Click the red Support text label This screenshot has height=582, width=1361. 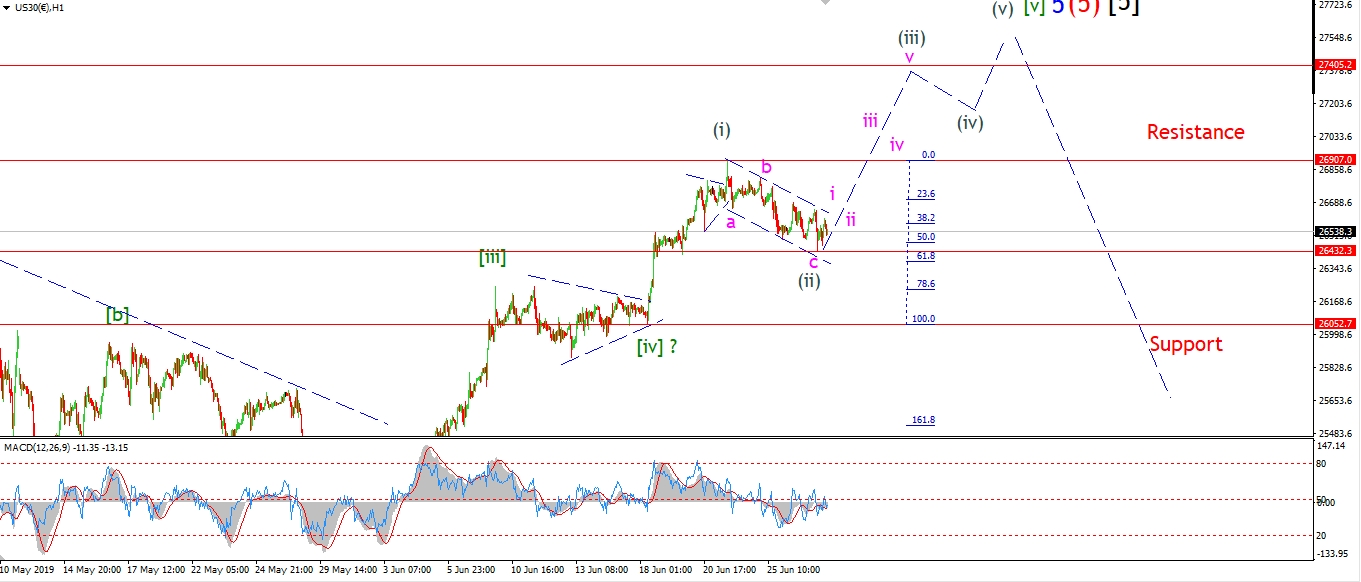(1185, 344)
